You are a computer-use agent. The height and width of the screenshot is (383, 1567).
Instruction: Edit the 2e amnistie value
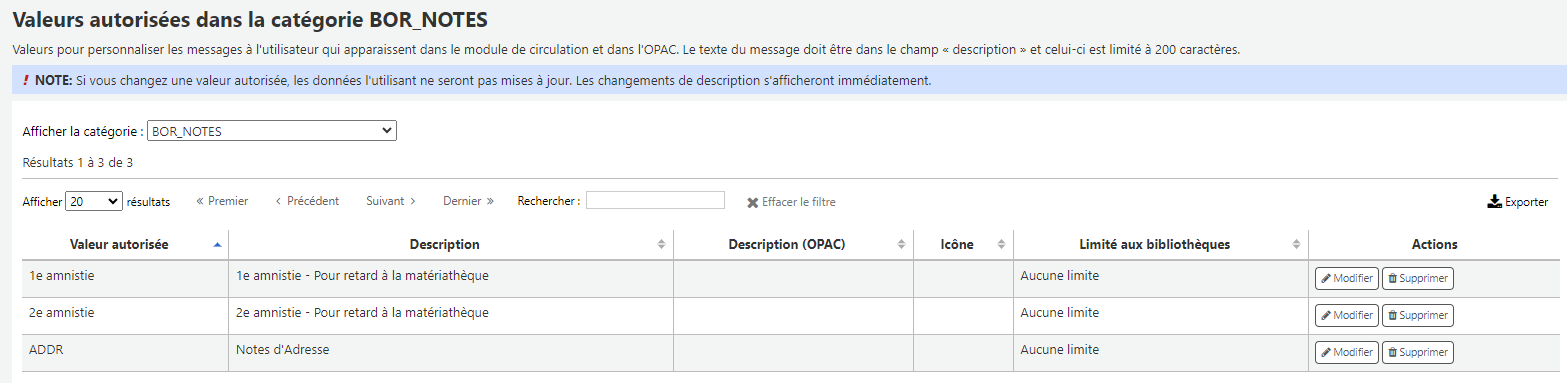point(1346,315)
